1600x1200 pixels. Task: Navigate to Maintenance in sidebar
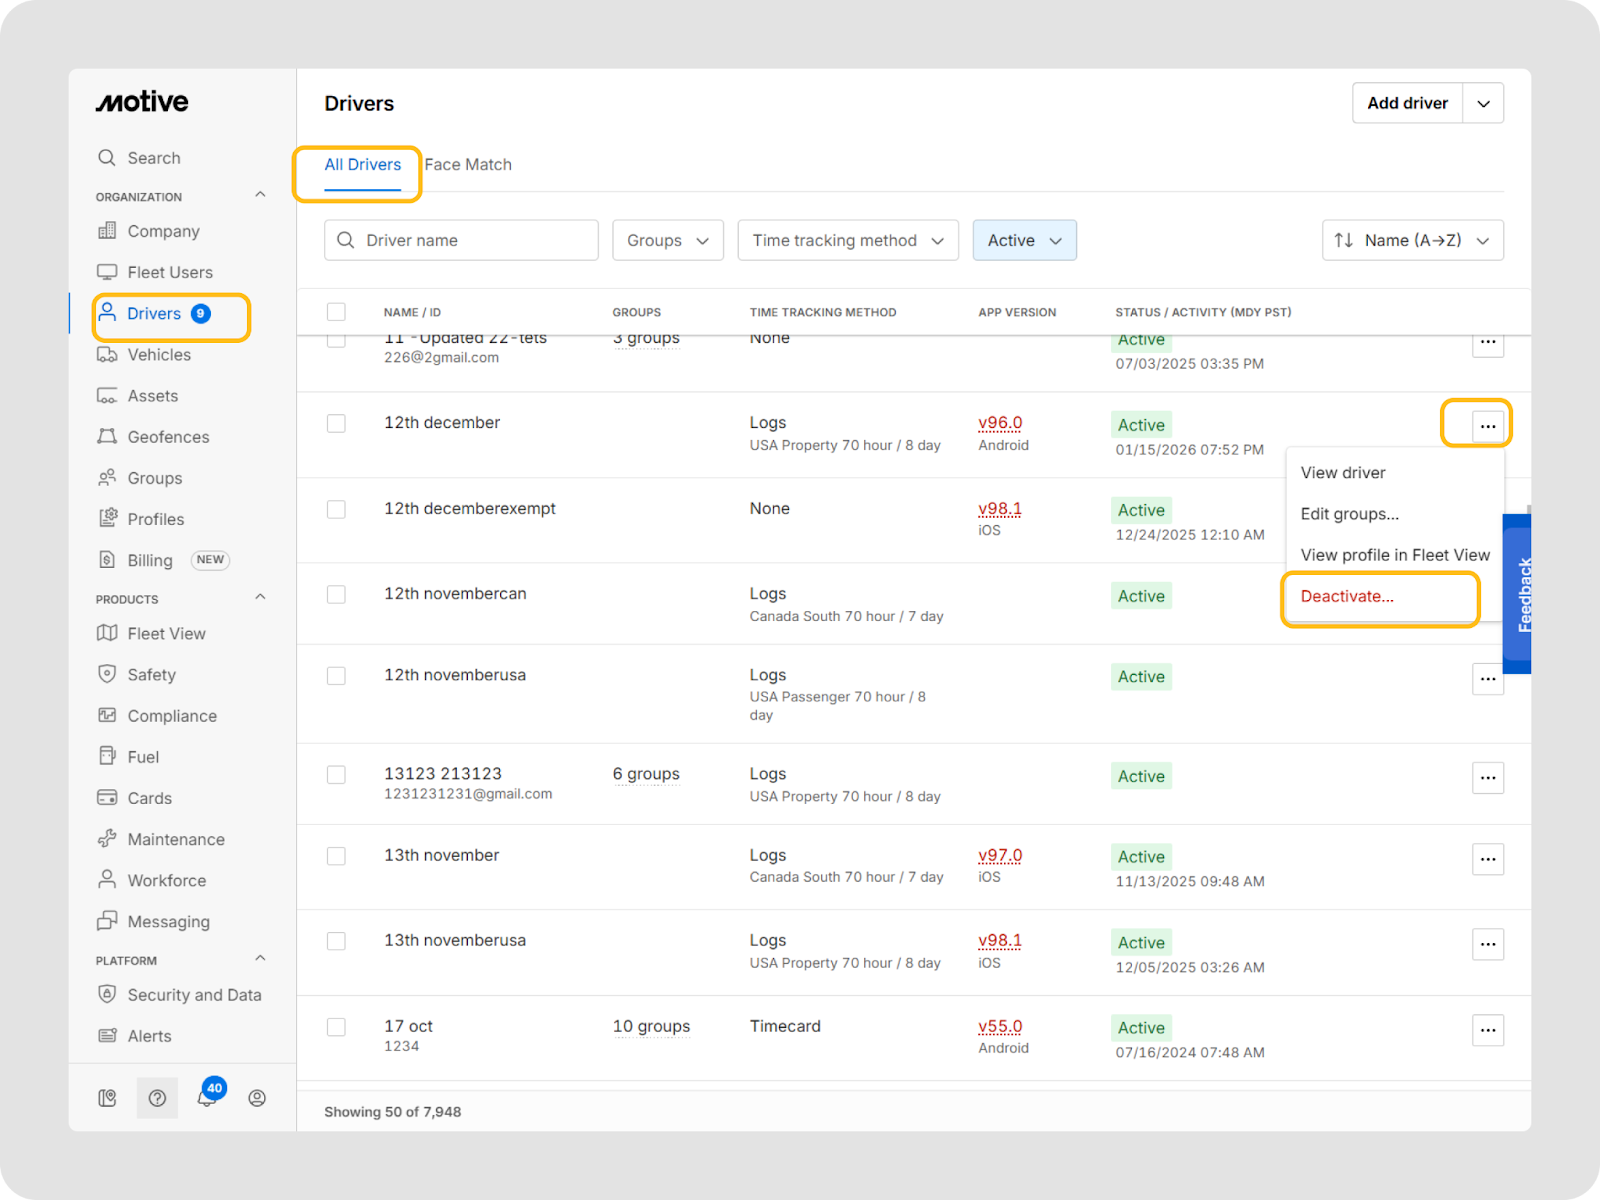175,839
